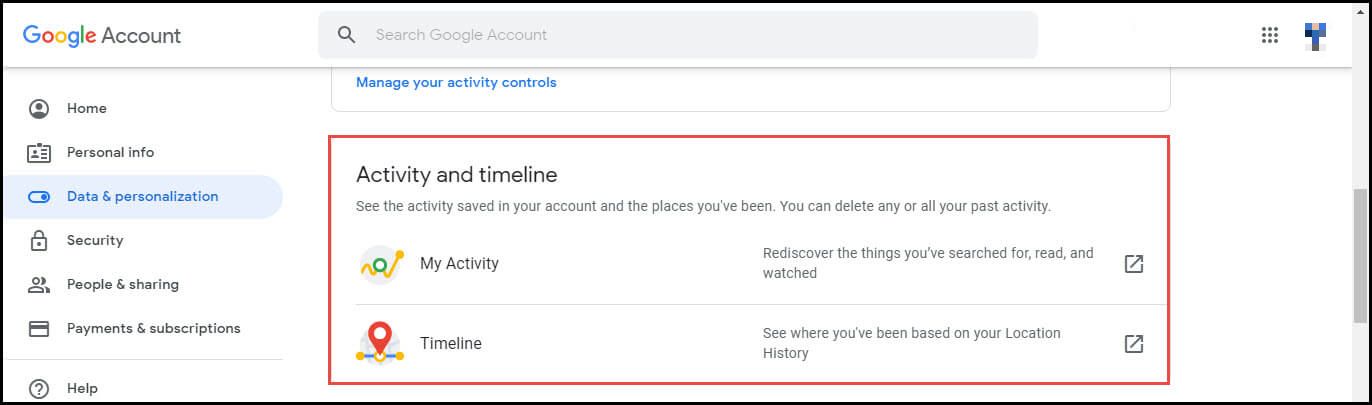Click the My Activity squiggle icon
The width and height of the screenshot is (1372, 405).
(x=380, y=264)
